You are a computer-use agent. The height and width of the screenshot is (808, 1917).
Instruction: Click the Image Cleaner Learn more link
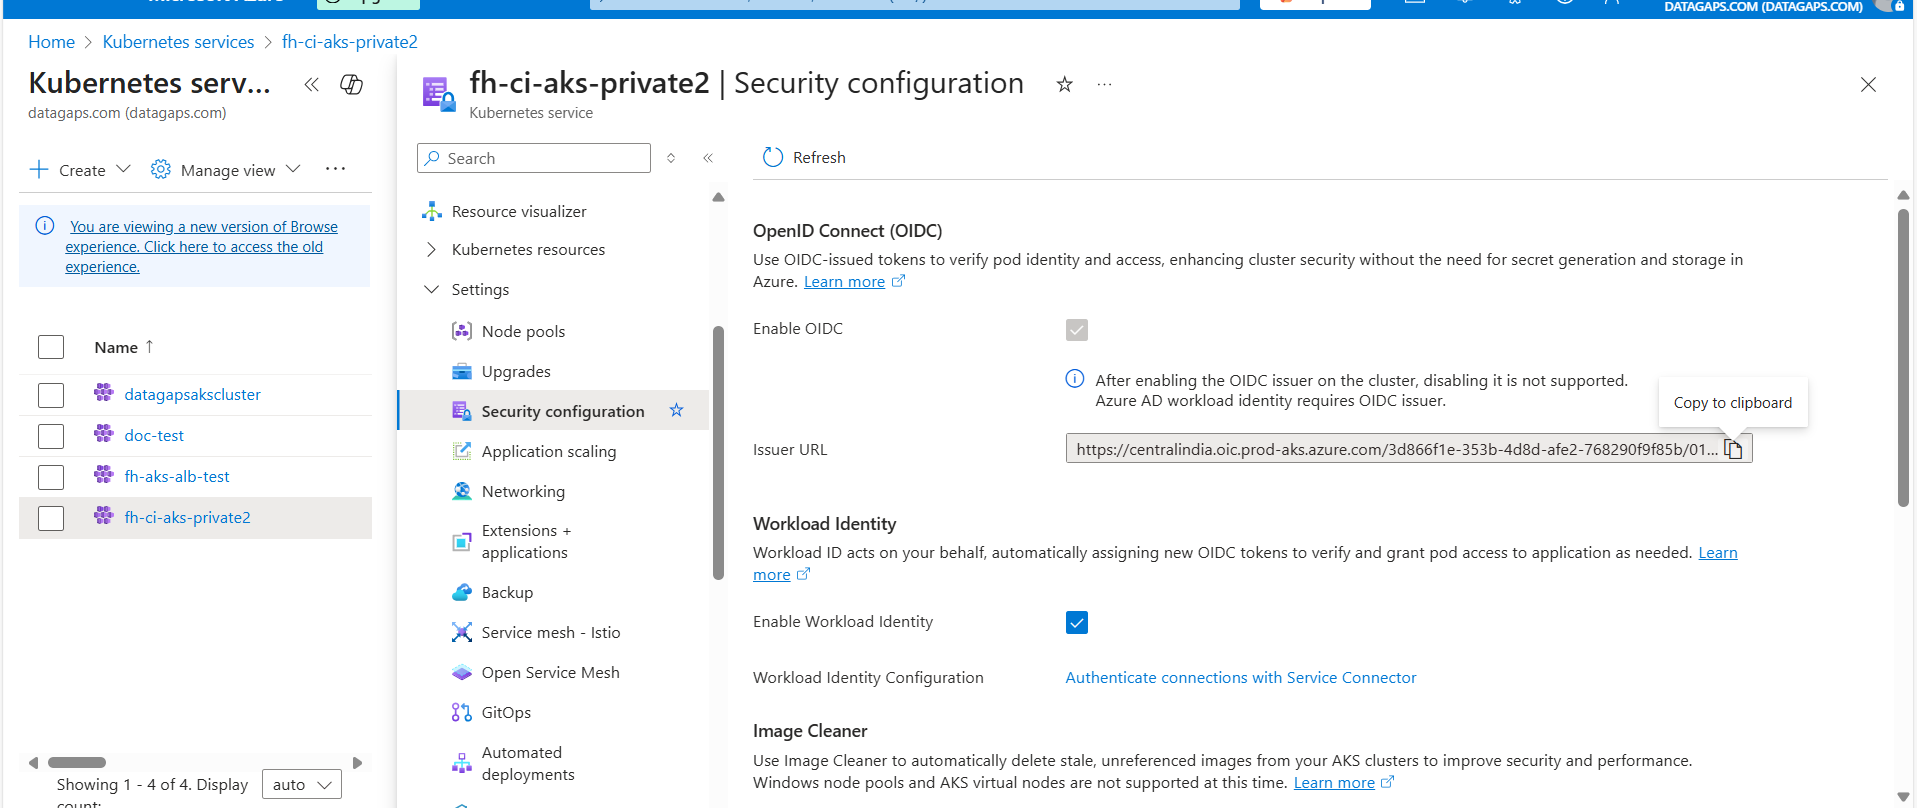(x=1334, y=782)
